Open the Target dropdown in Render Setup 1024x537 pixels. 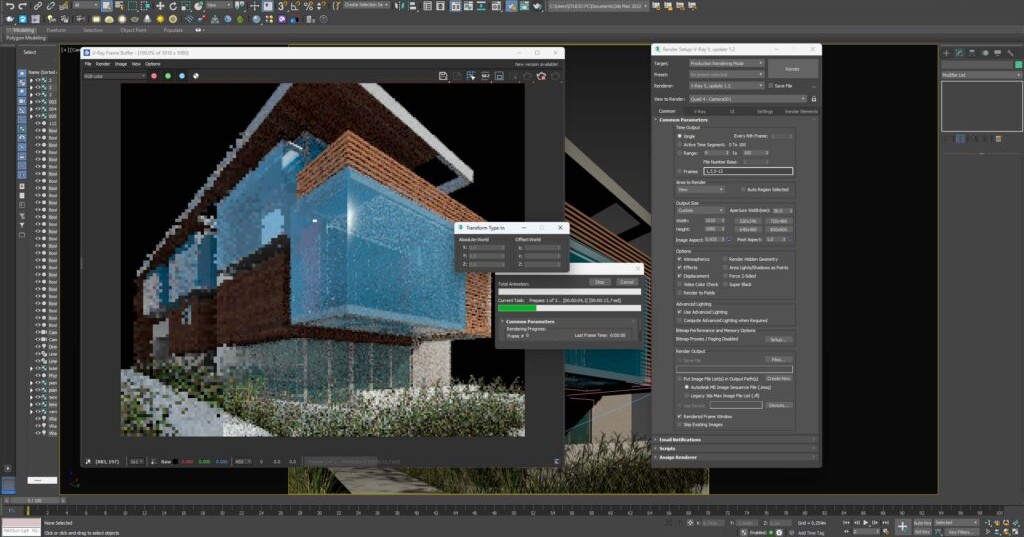point(726,63)
